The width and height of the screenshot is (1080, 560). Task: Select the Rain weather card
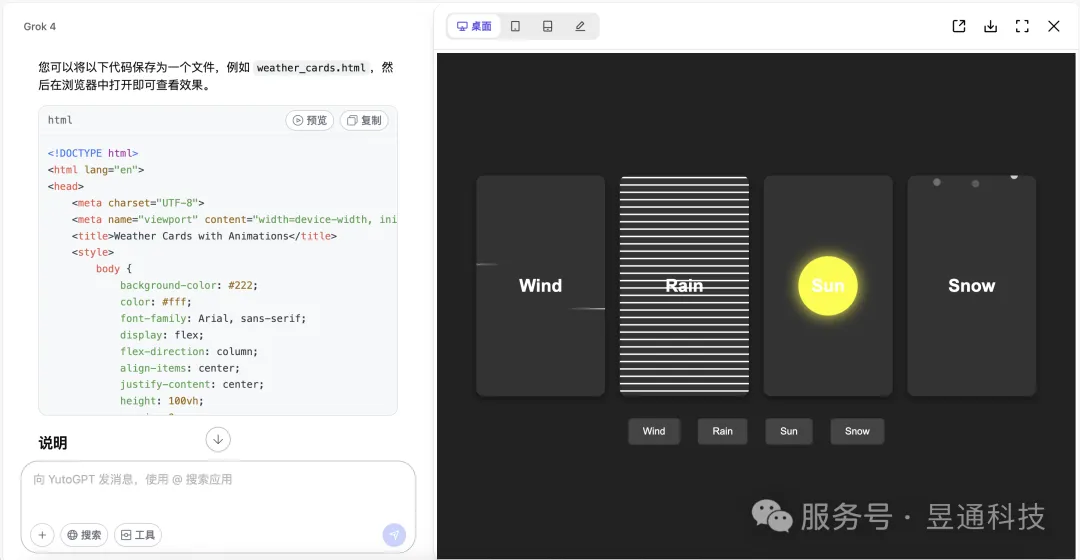(x=684, y=285)
